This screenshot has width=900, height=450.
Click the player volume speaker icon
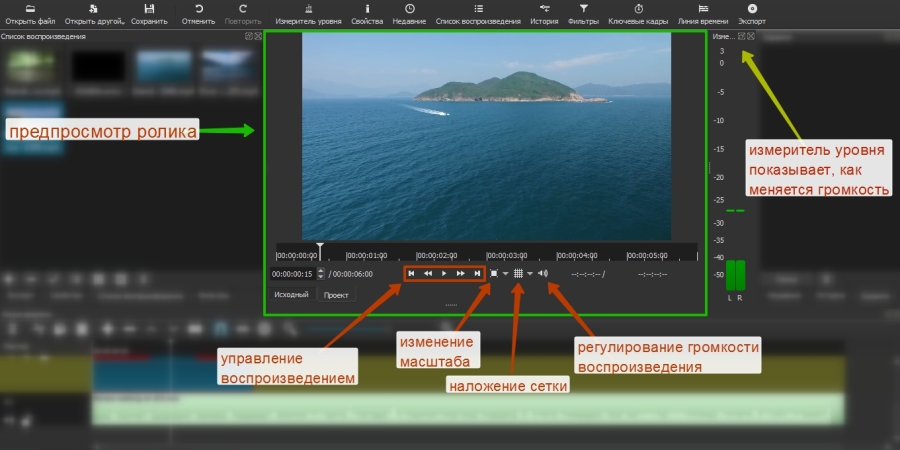(x=543, y=273)
